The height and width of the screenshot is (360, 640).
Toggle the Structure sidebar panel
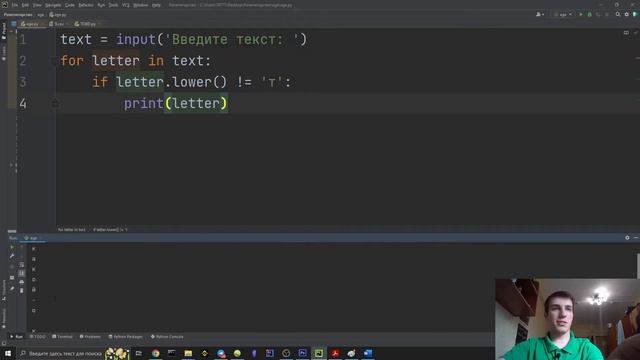coord(4,290)
